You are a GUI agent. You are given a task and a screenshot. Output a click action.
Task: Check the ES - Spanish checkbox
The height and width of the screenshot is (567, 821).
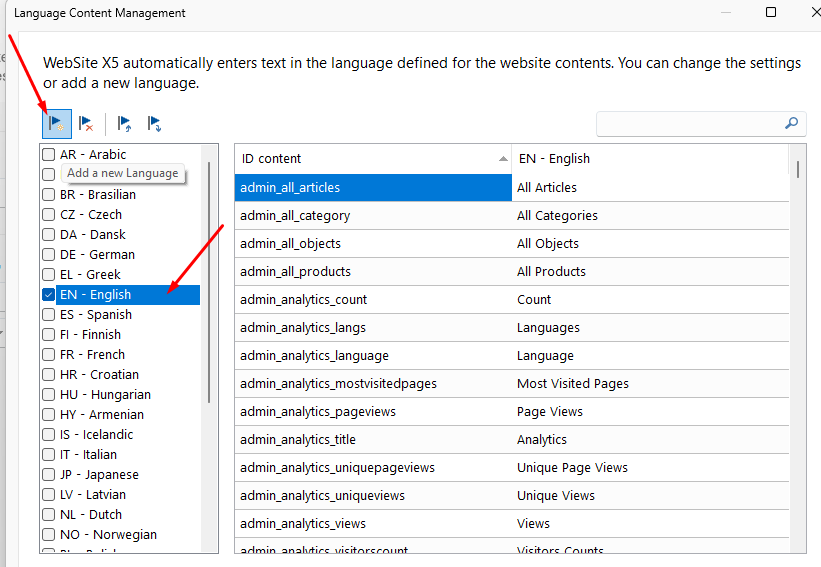[49, 315]
